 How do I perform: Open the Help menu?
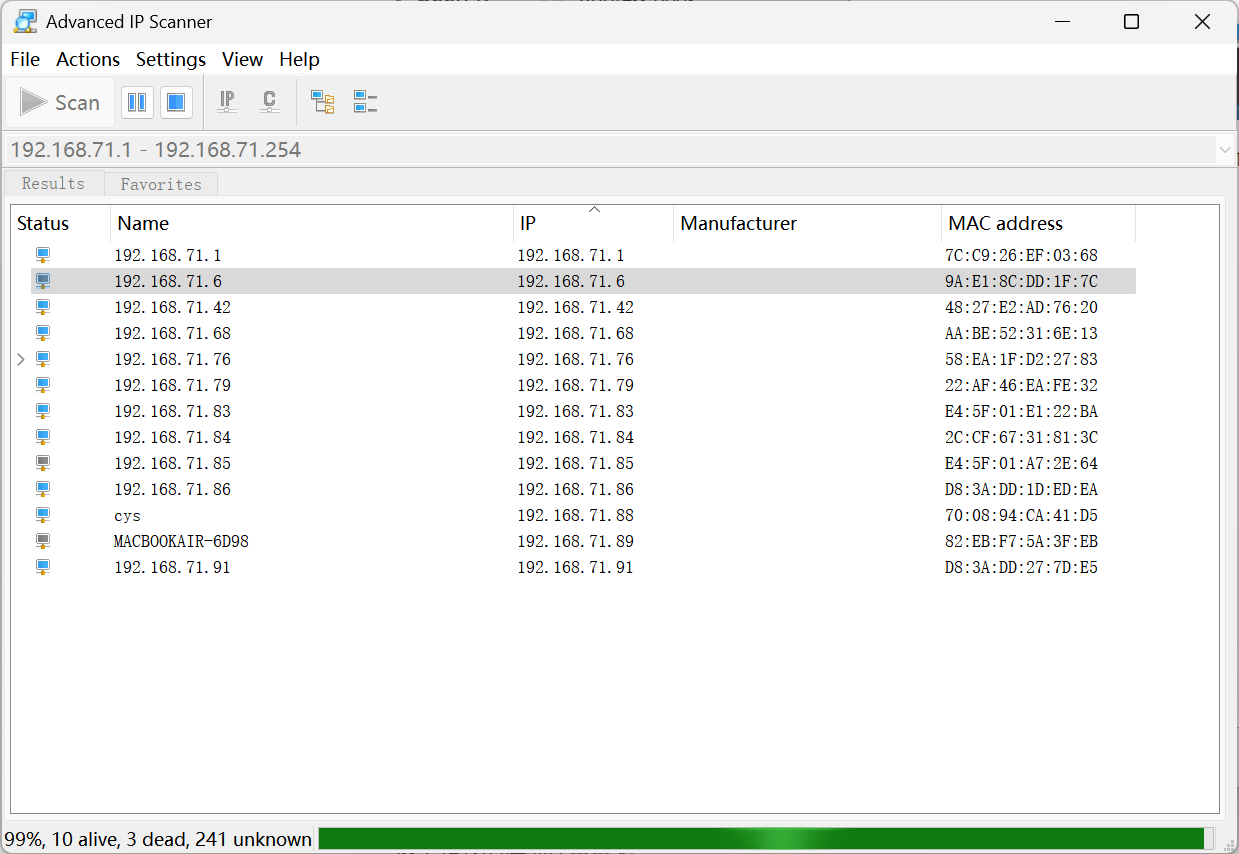pos(299,59)
